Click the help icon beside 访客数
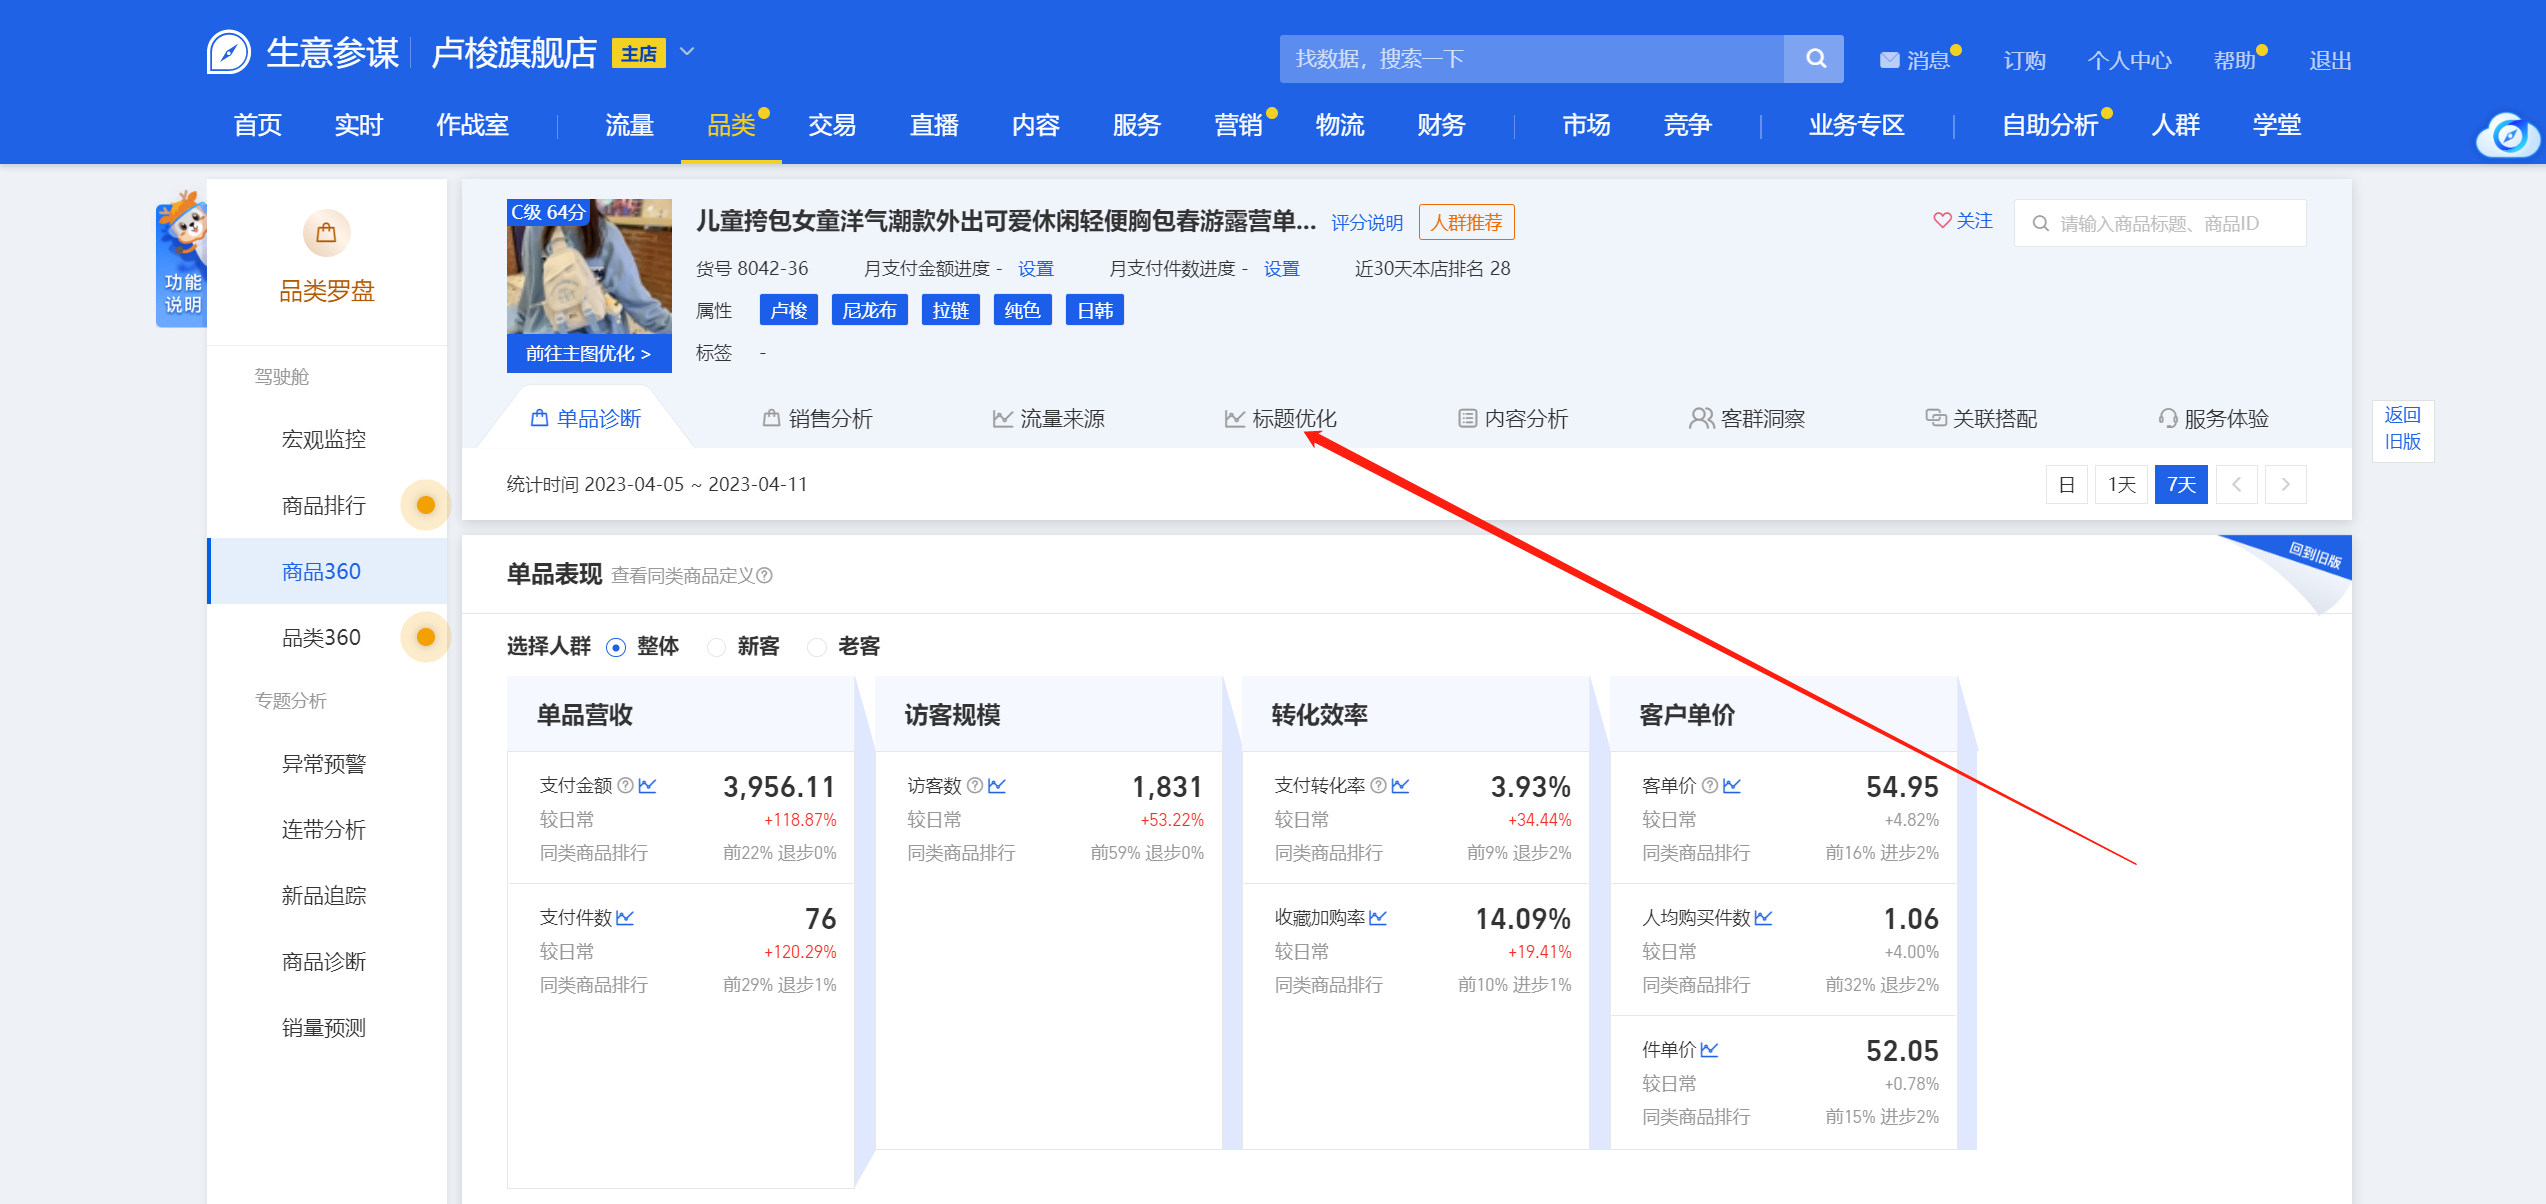Image resolution: width=2546 pixels, height=1204 pixels. [975, 786]
